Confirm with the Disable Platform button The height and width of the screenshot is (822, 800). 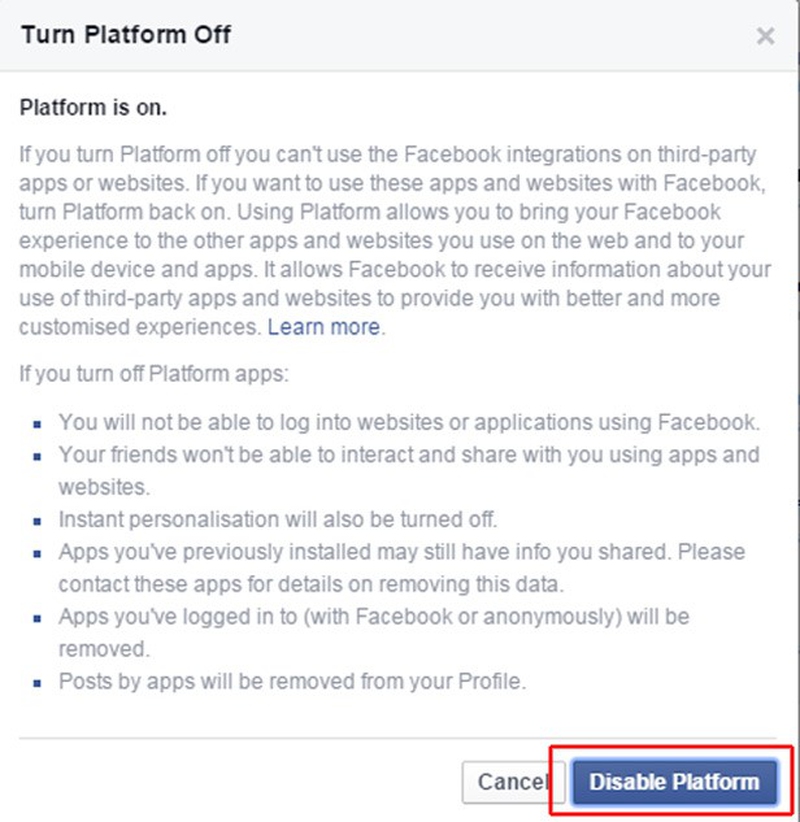click(x=674, y=782)
